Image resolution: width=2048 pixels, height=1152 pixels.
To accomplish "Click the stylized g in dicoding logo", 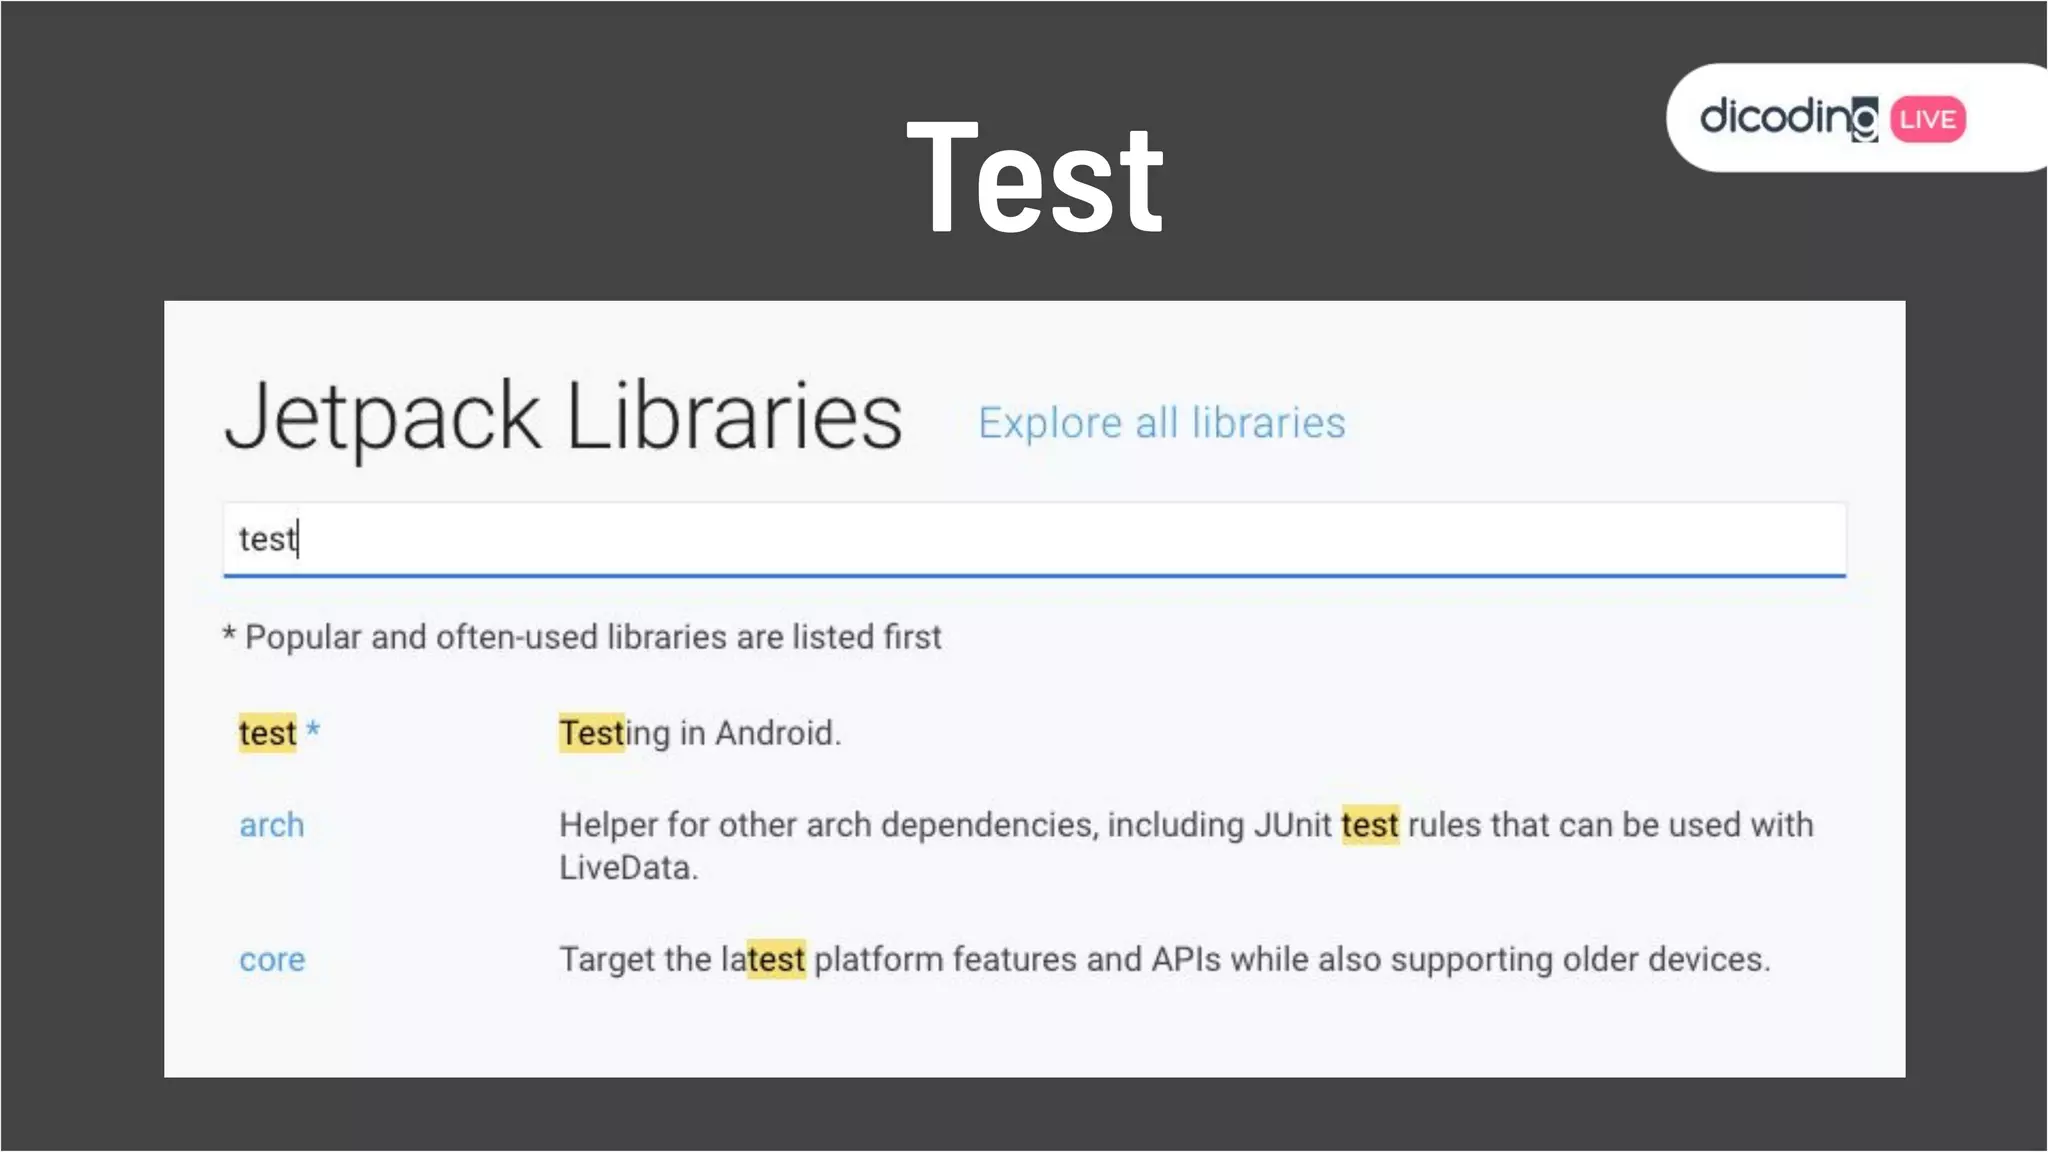I will (1864, 122).
